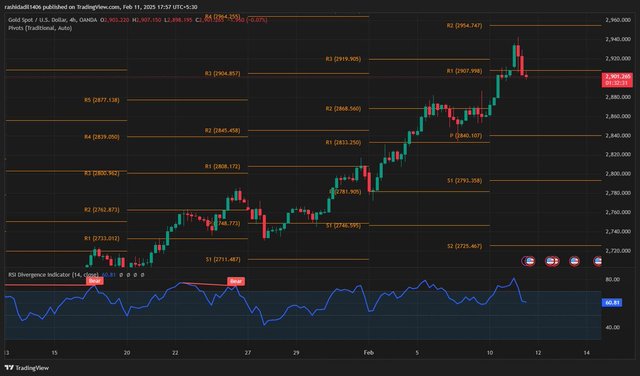Click date label 15 on the time axis

[54, 353]
